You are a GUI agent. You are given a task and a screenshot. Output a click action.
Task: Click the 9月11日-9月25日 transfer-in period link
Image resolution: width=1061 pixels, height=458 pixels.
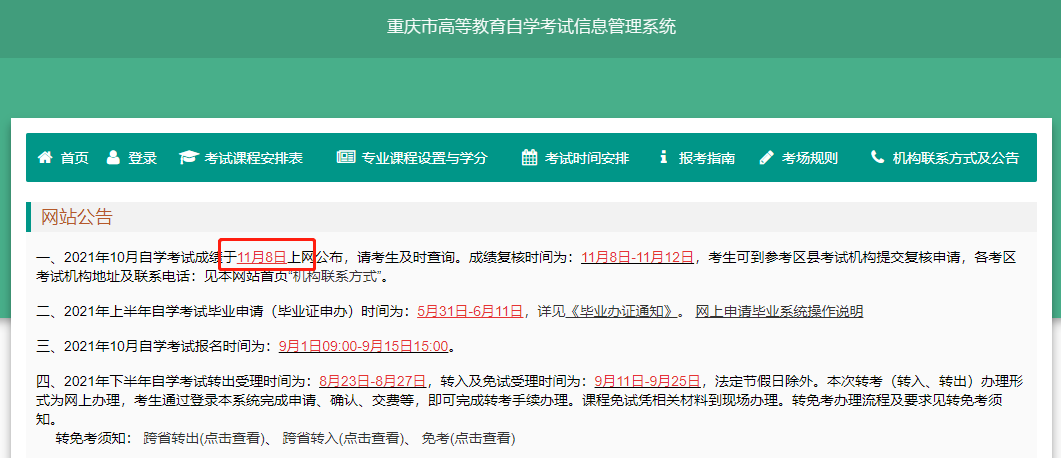(647, 381)
